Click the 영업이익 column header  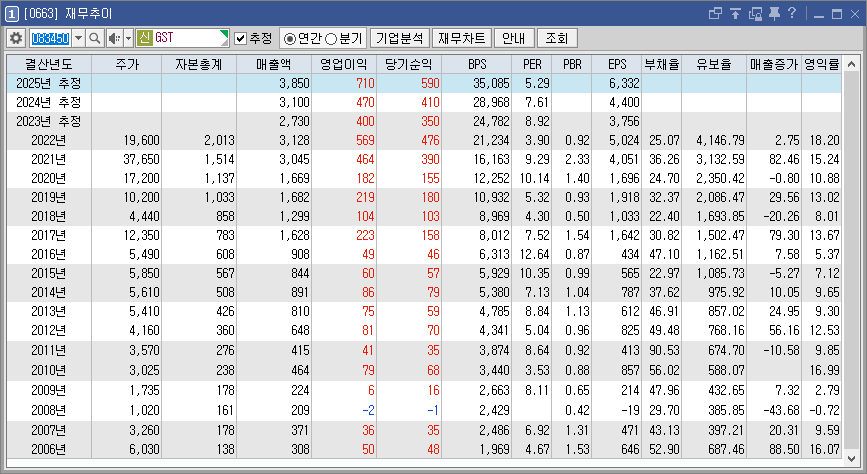344,64
